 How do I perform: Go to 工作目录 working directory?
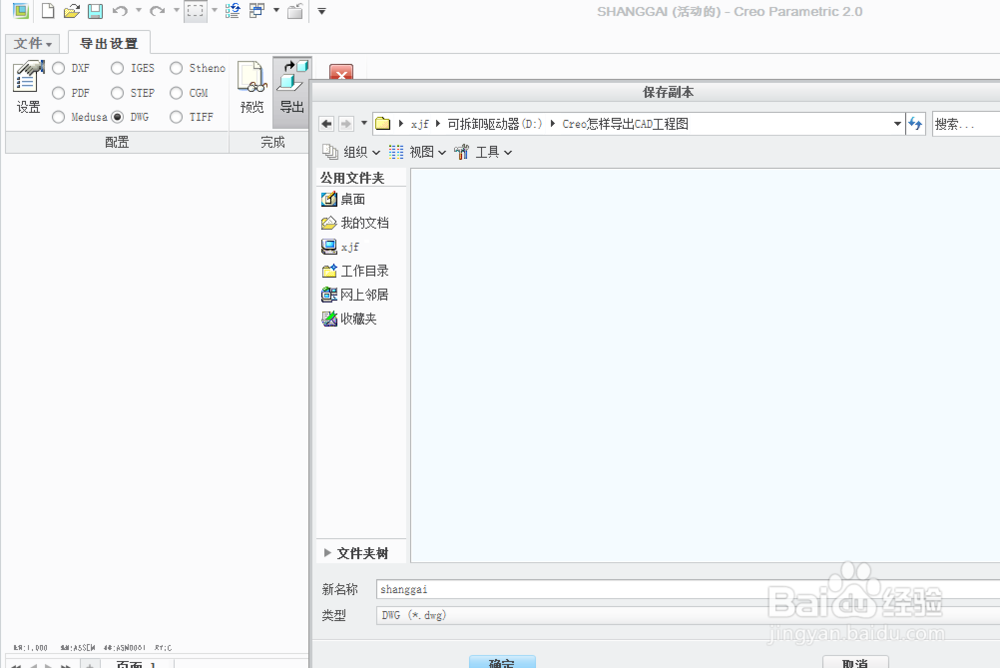click(x=355, y=271)
